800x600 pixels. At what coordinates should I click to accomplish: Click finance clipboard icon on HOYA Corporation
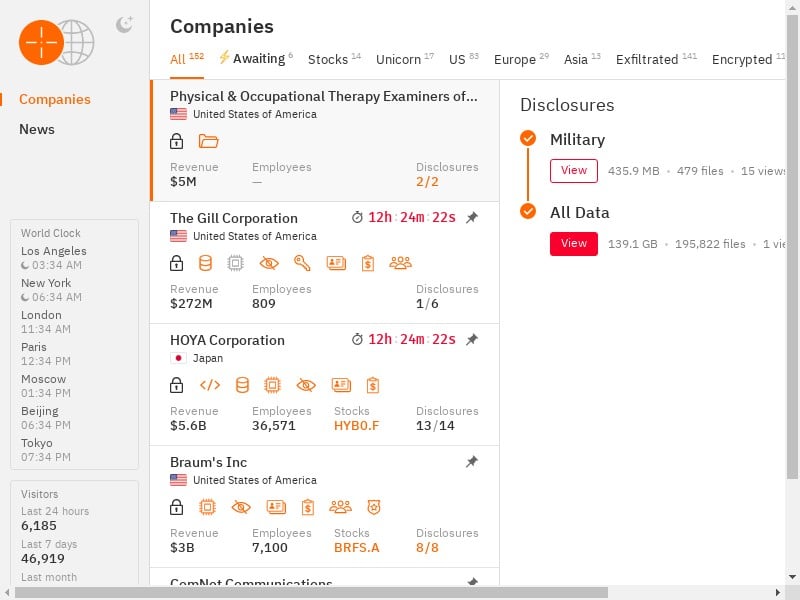pyautogui.click(x=373, y=385)
